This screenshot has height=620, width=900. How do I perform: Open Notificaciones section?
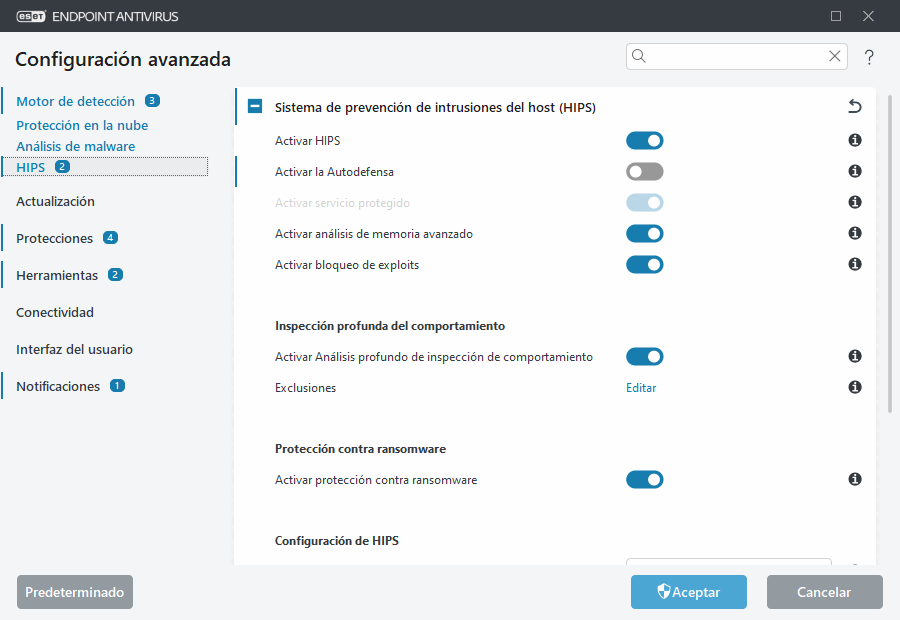pos(58,386)
